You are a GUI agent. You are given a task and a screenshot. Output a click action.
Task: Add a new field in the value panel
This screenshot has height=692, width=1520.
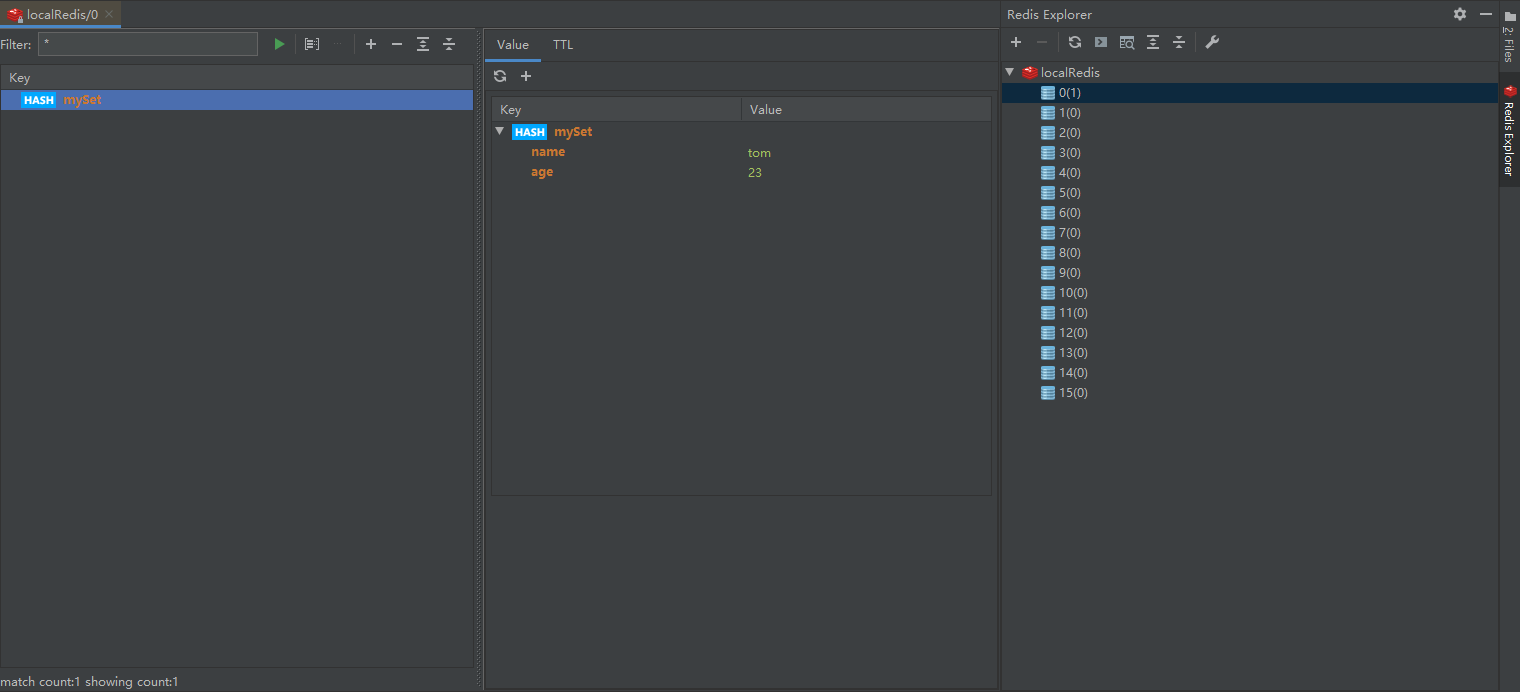click(526, 76)
